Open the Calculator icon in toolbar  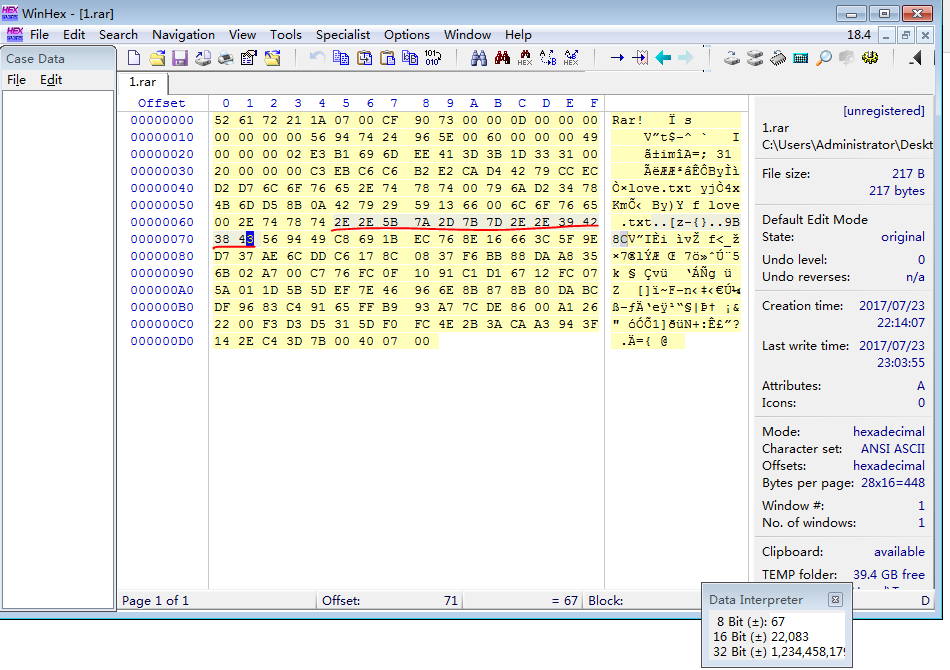pos(801,58)
